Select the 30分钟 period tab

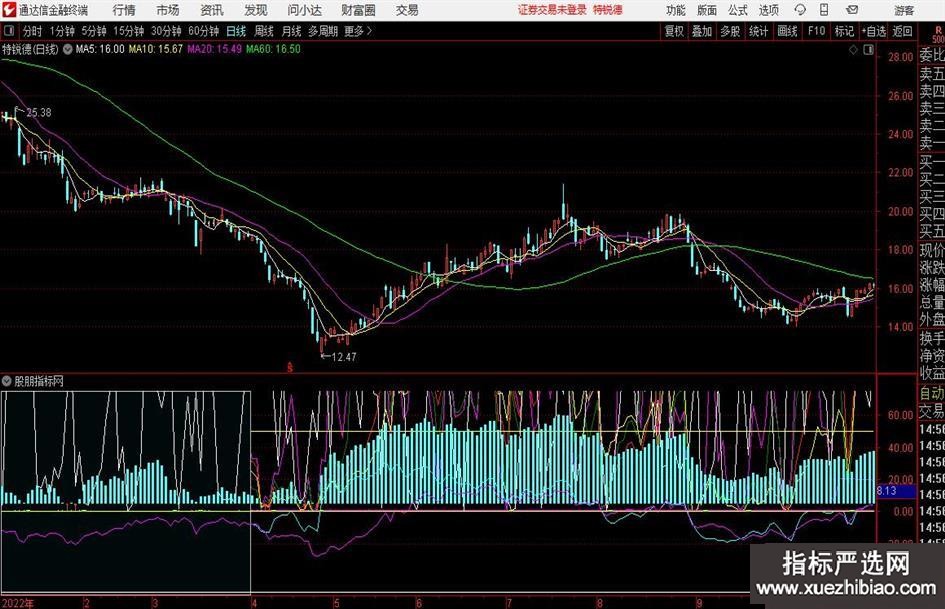pyautogui.click(x=166, y=31)
